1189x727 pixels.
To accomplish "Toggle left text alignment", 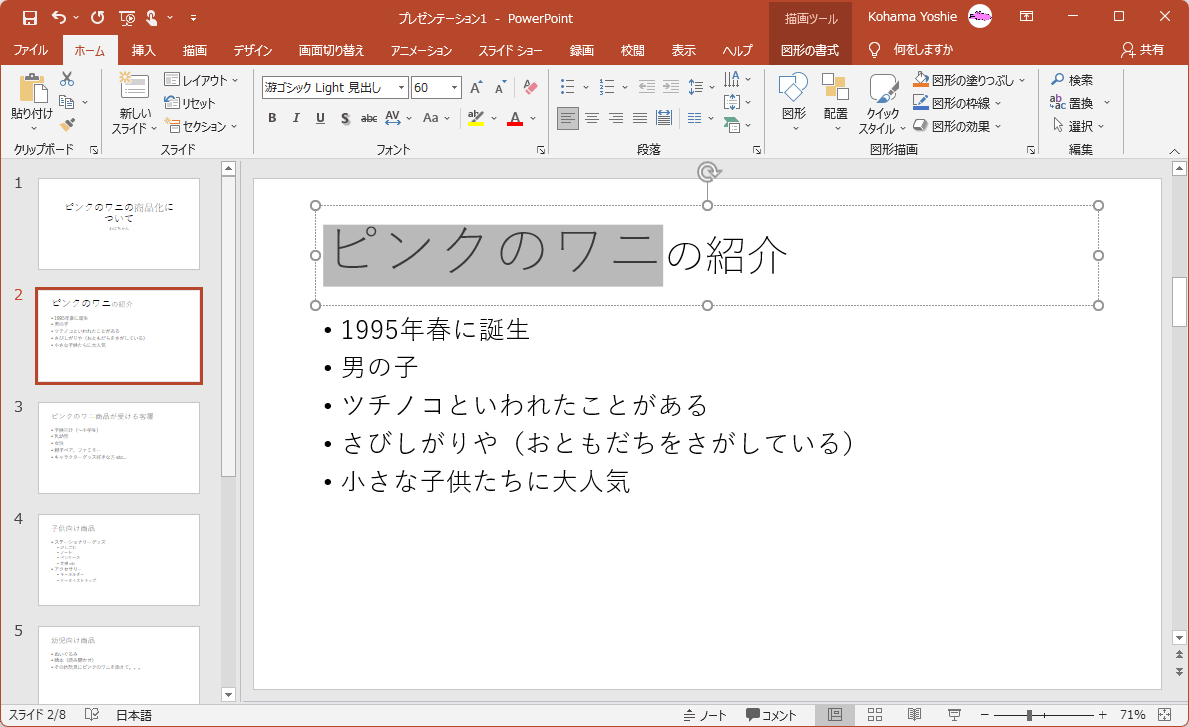I will (567, 118).
